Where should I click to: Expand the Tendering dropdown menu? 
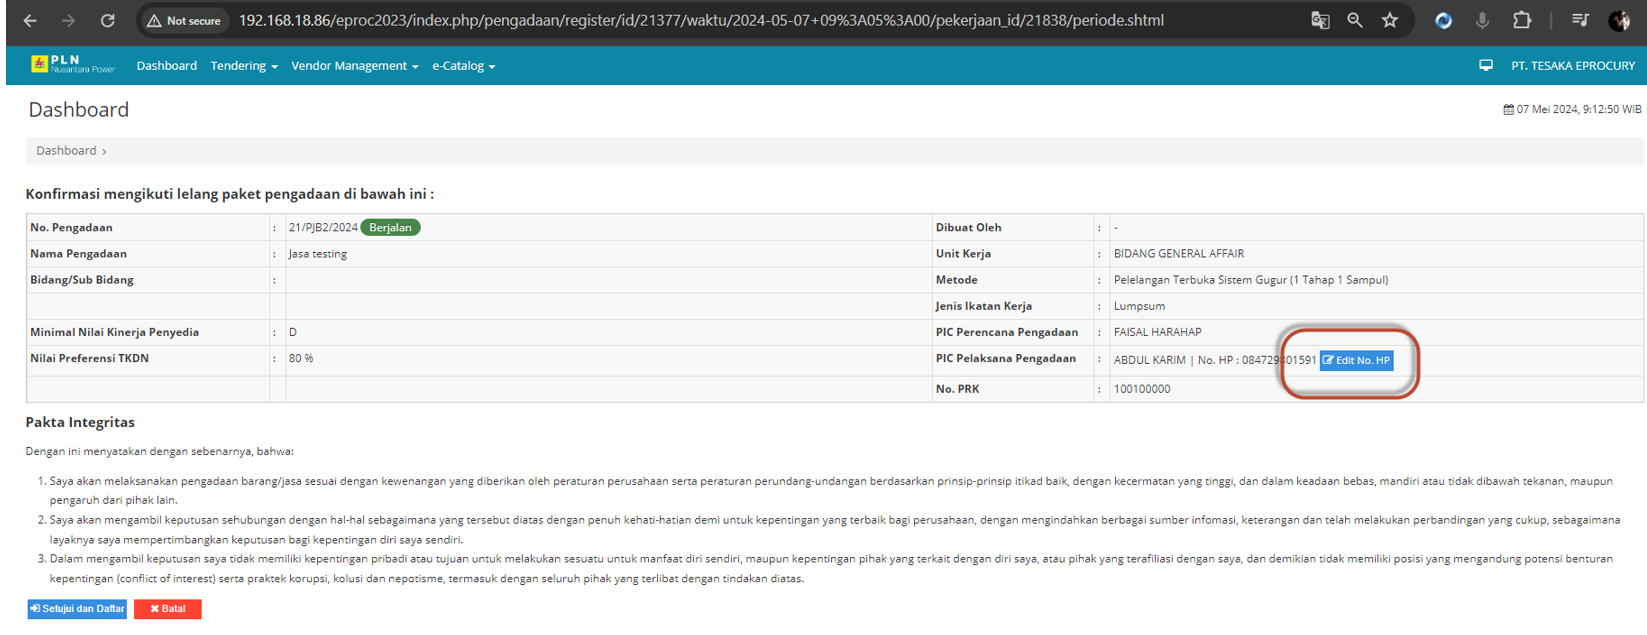243,66
